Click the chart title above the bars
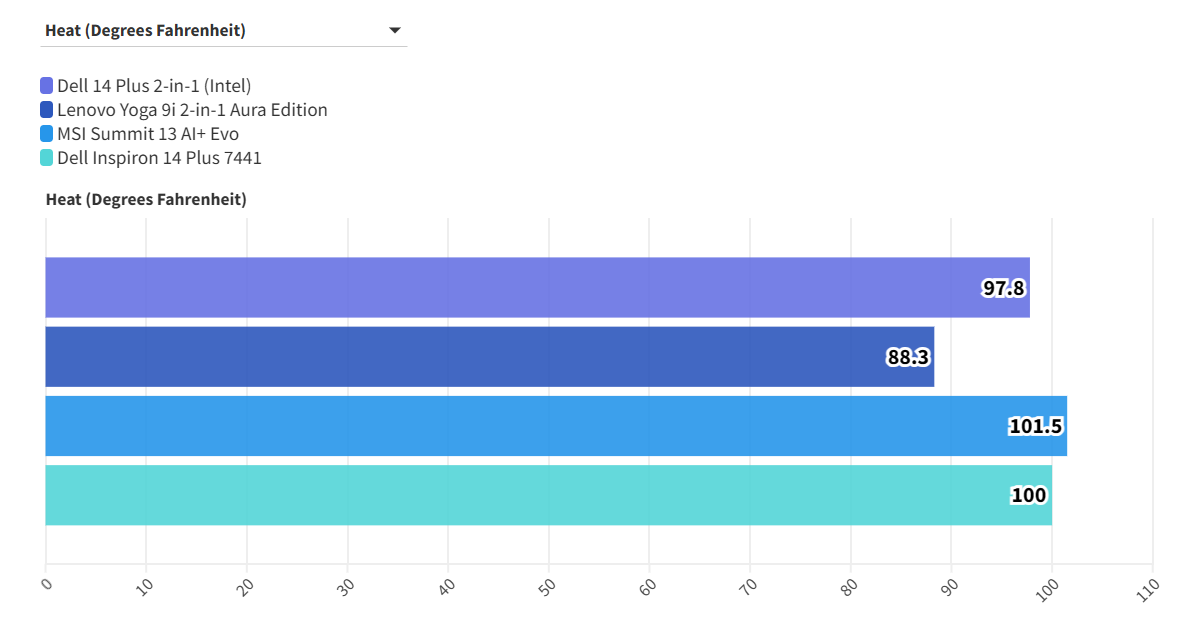The image size is (1198, 624). 146,199
